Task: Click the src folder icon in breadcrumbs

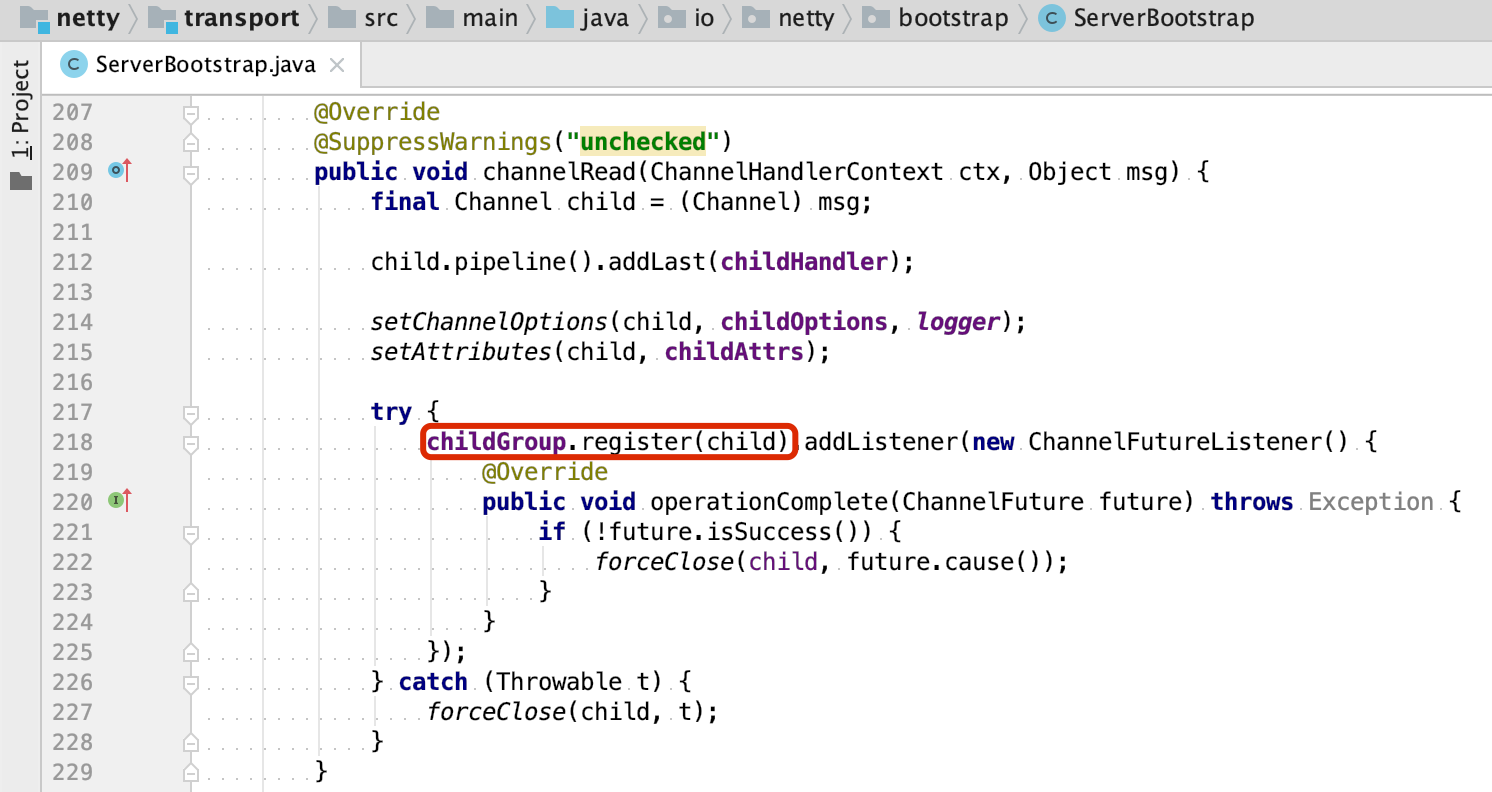Action: coord(344,17)
